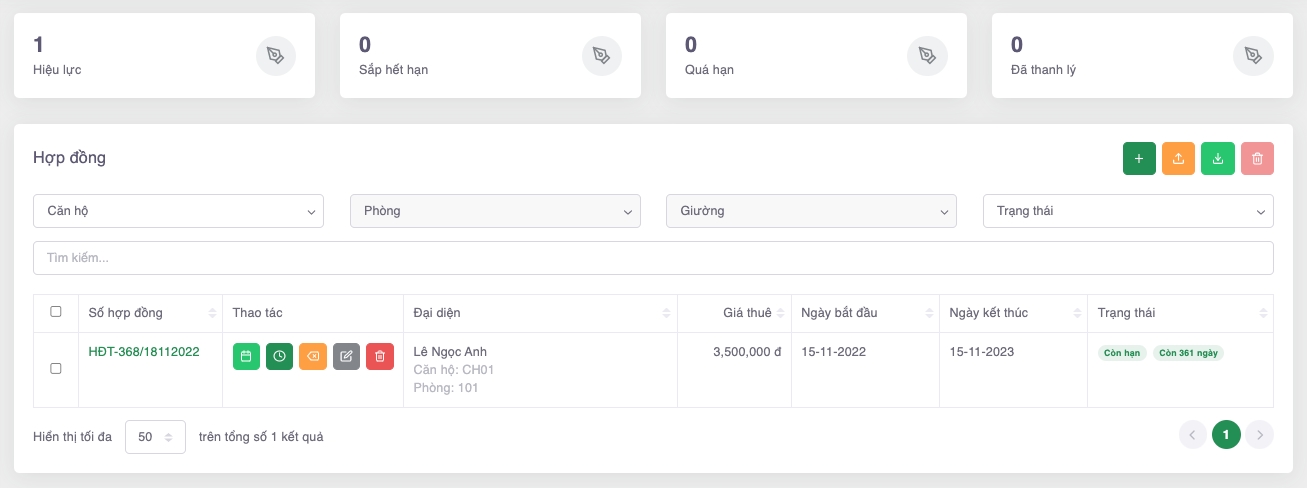Viewport: 1307px width, 488px height.
Task: Tick the select-all checkbox in the table header
Action: coord(56,312)
